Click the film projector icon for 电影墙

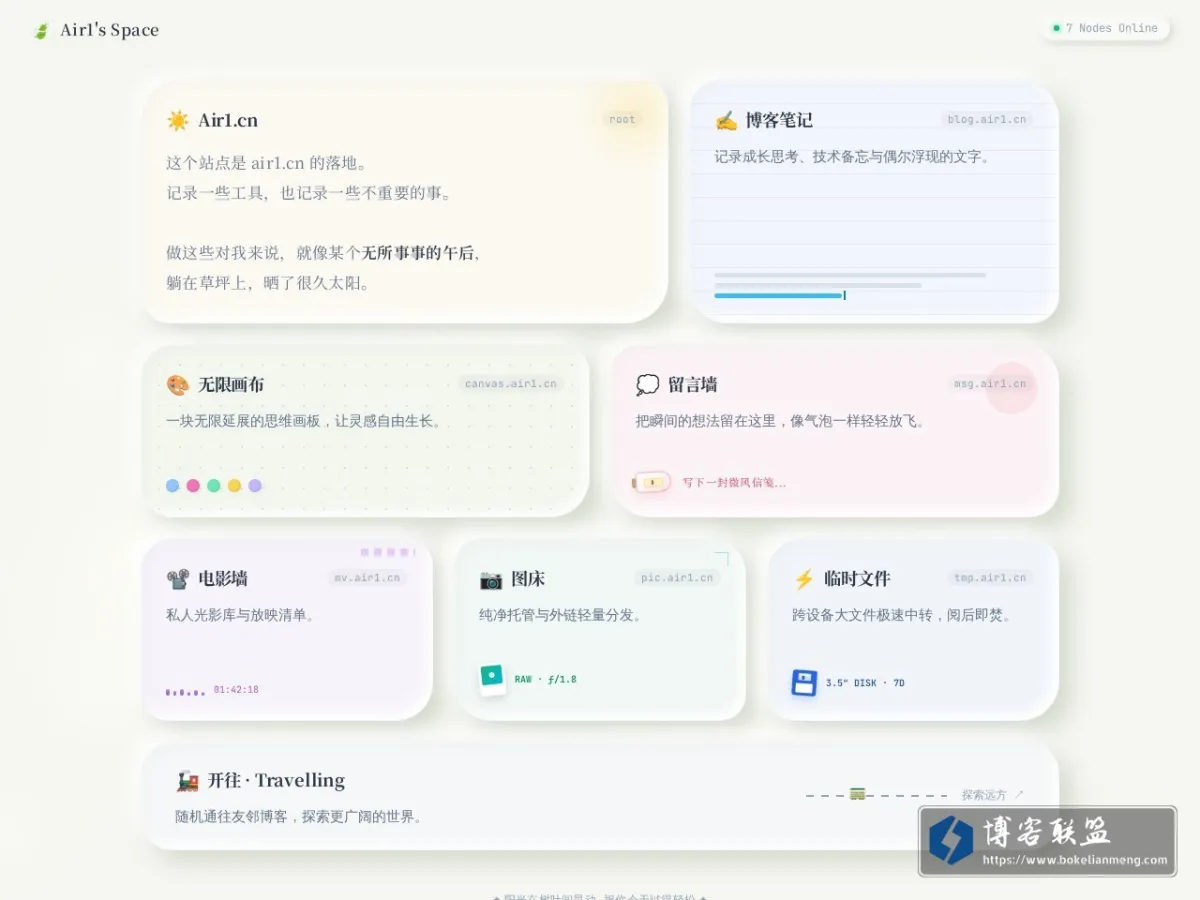click(x=178, y=579)
